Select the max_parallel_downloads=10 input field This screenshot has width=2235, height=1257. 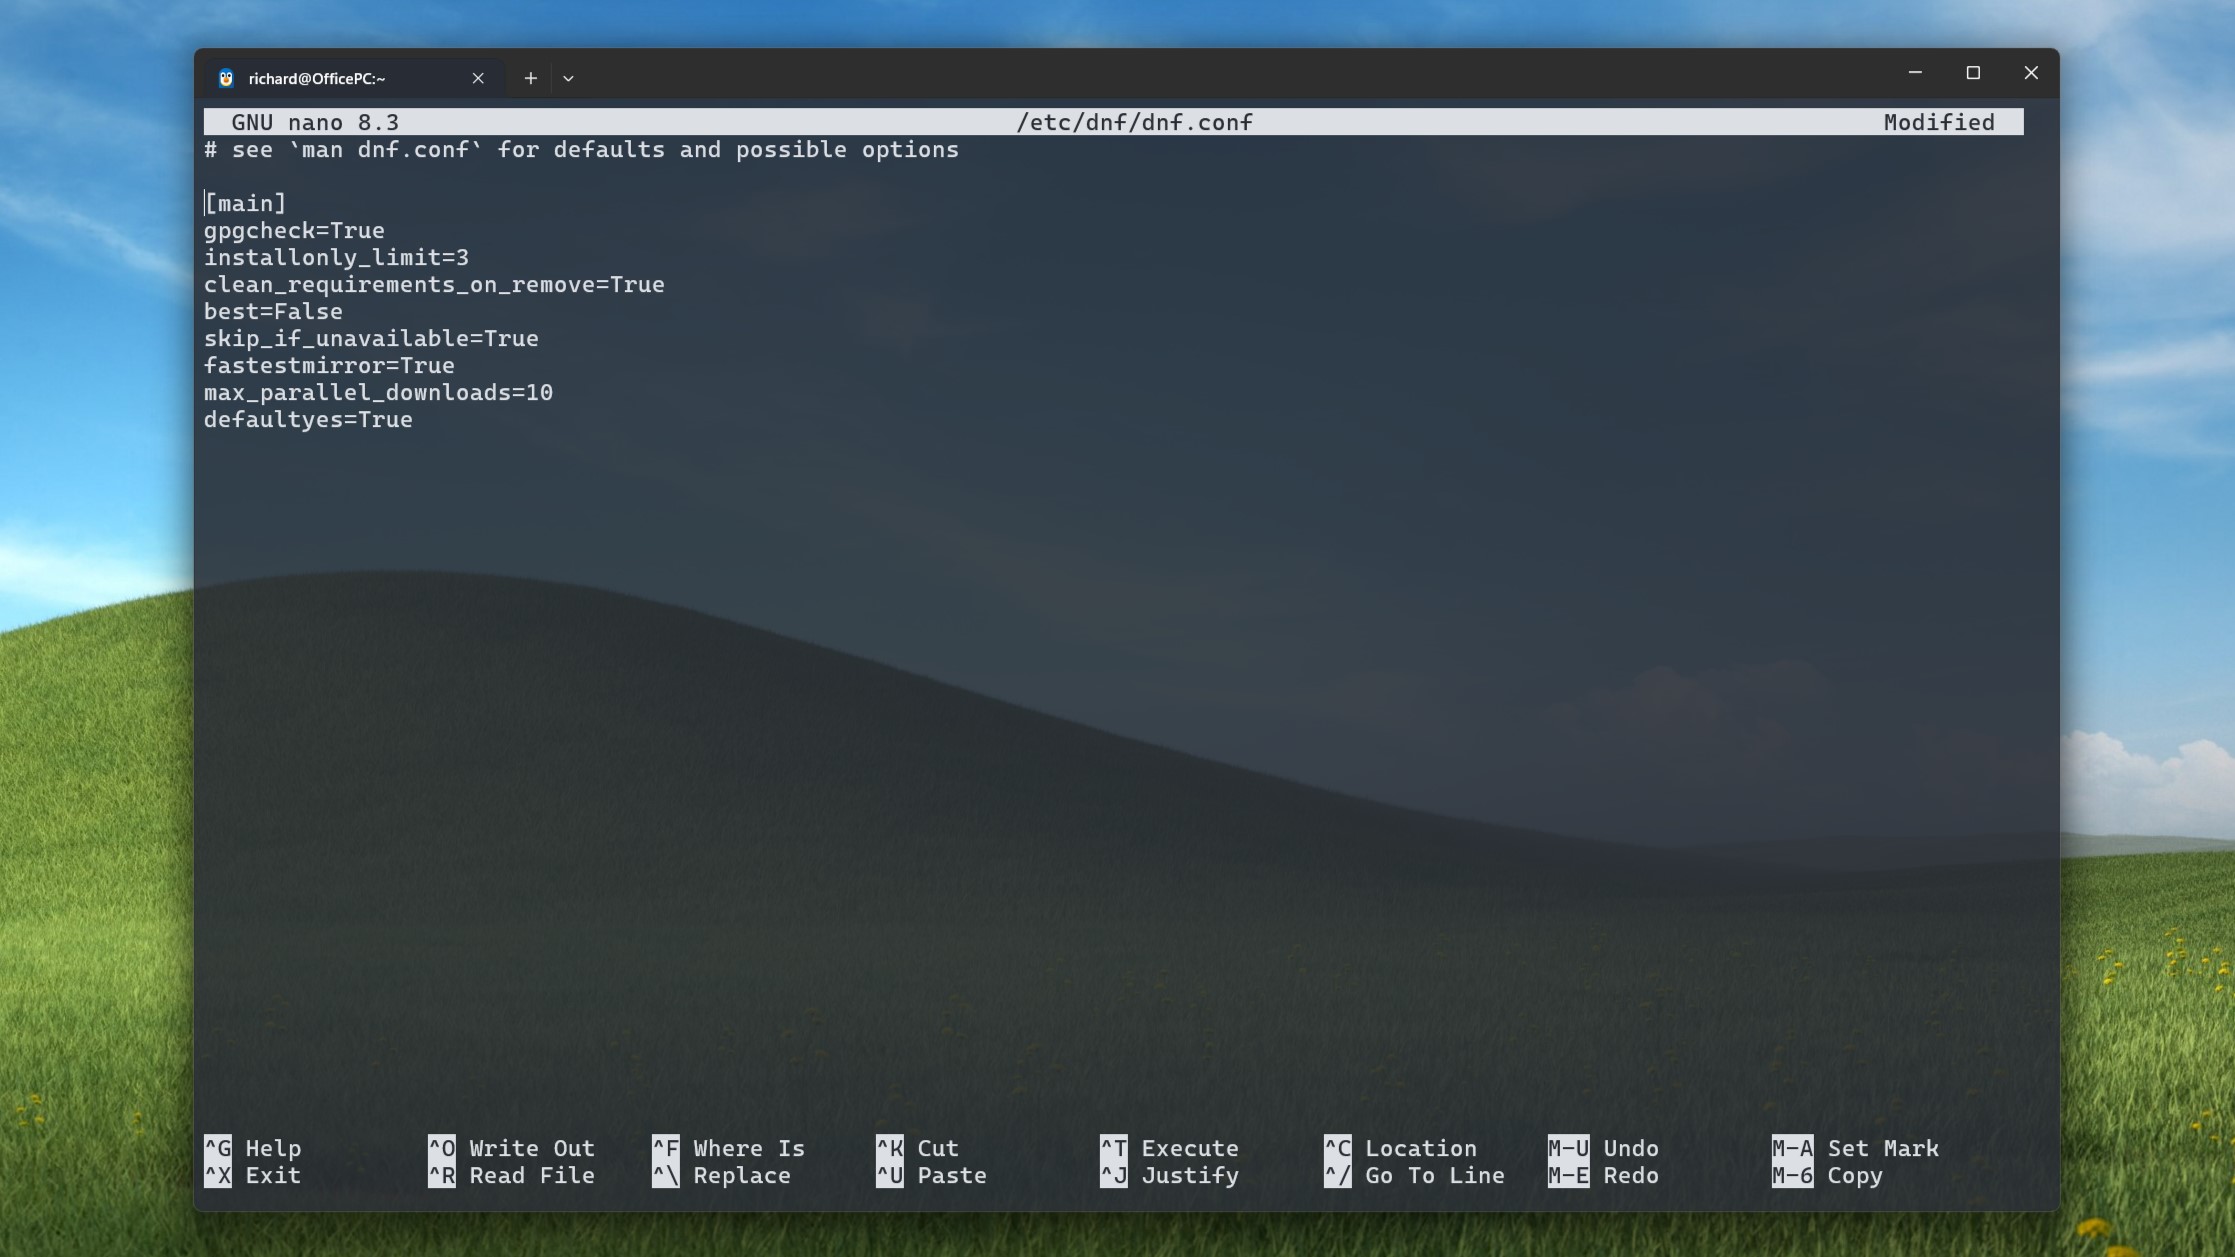[378, 391]
